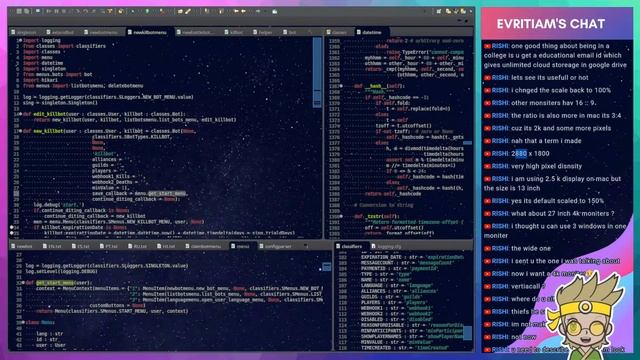Image resolution: width=640 pixels, height=360 pixels.
Task: Click the 'import logging' code line
Action: click(x=42, y=40)
